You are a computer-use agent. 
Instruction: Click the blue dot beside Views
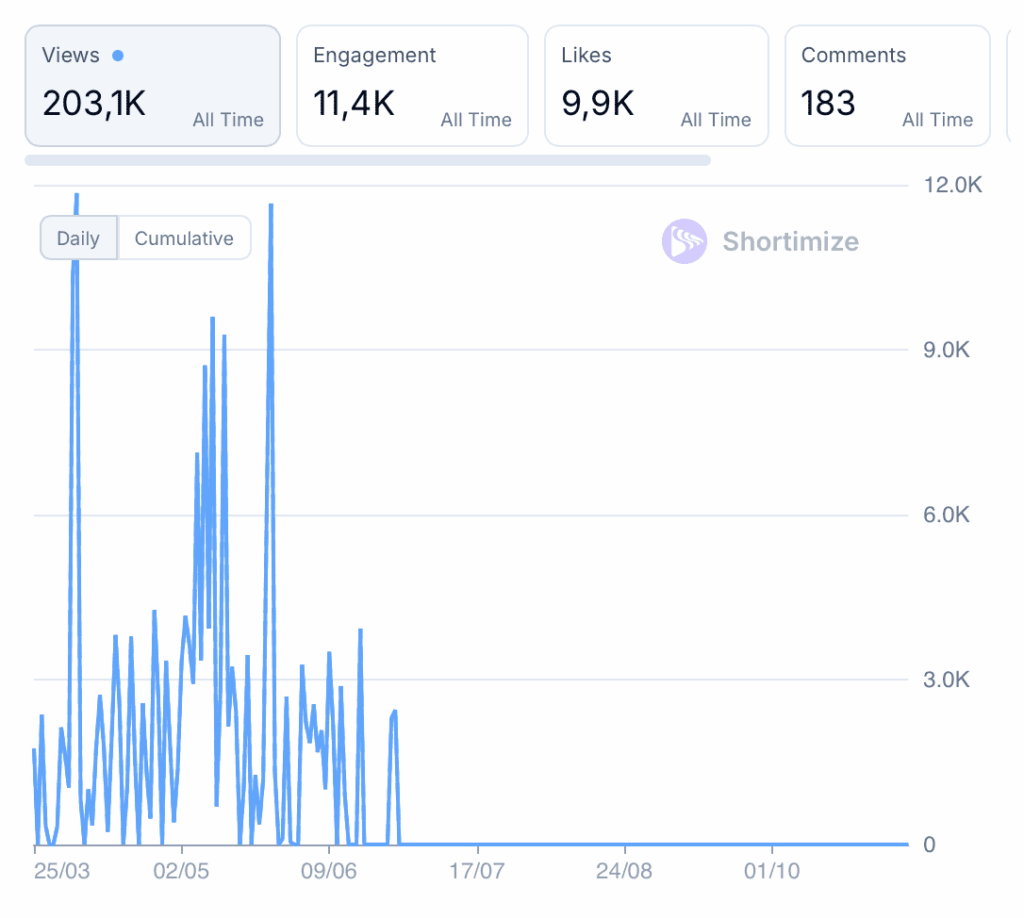pos(118,56)
